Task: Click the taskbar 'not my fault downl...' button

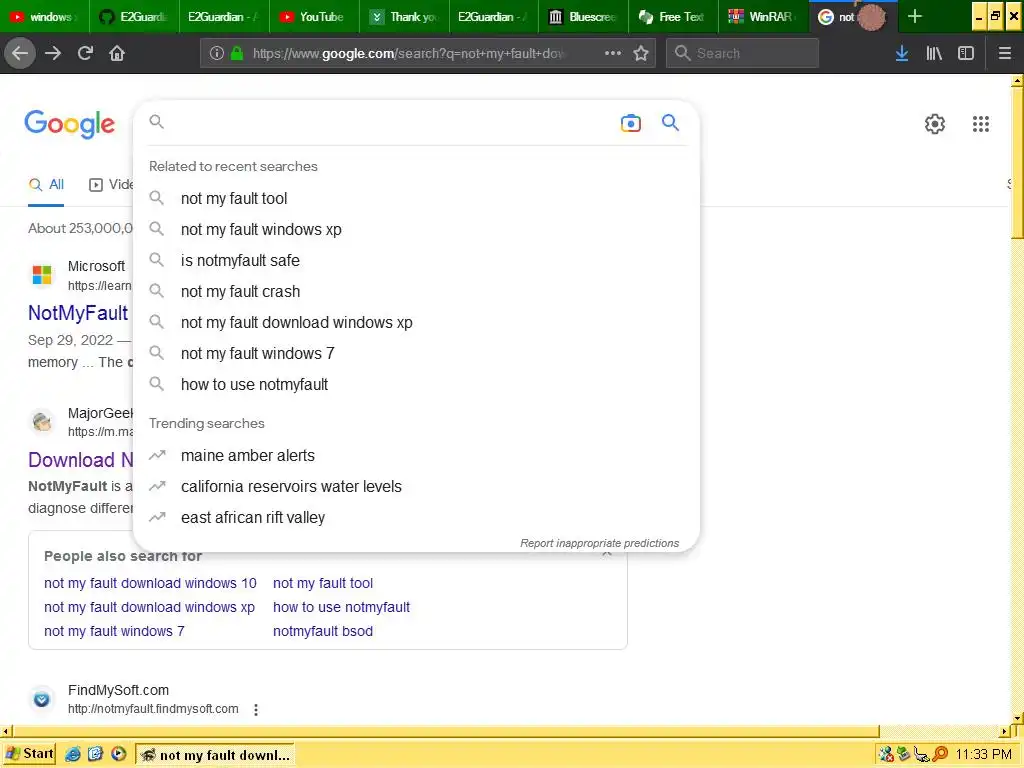Action: click(215, 755)
